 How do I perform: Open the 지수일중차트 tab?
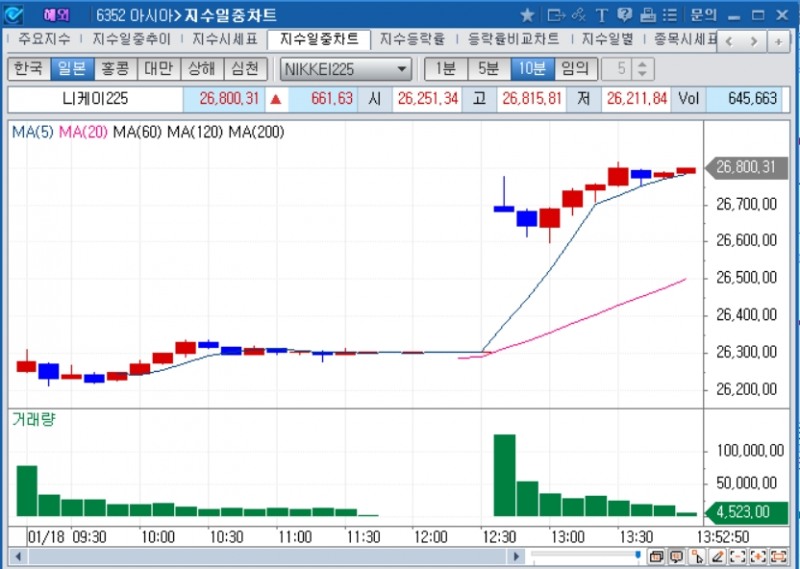(319, 39)
